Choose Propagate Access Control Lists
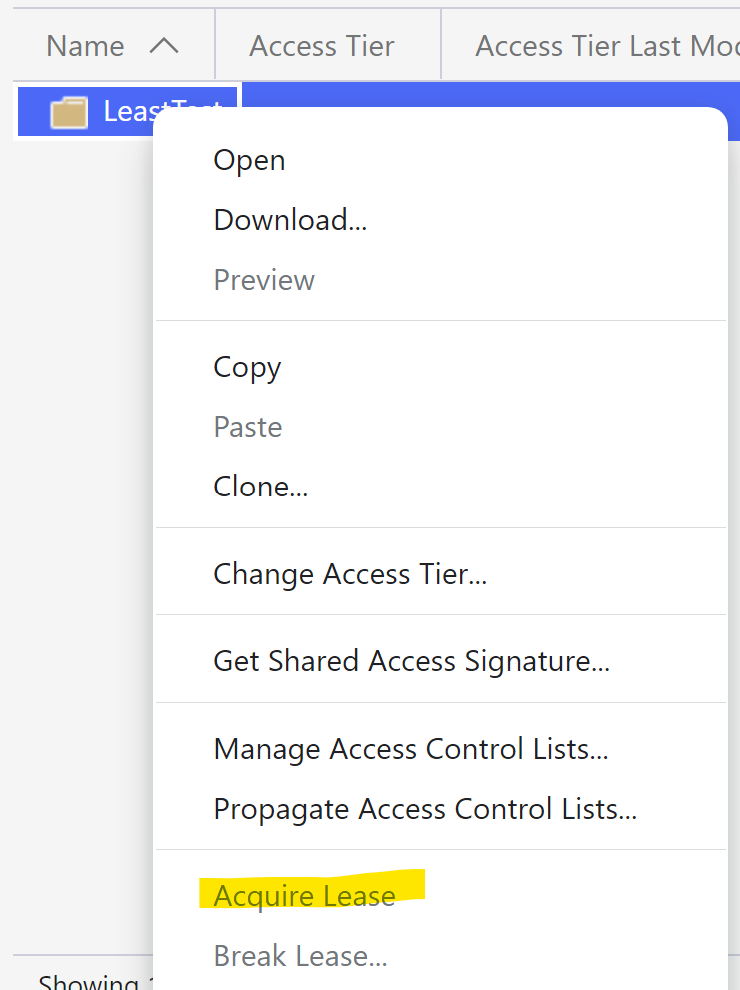Viewport: 740px width, 990px height. pyautogui.click(x=424, y=809)
